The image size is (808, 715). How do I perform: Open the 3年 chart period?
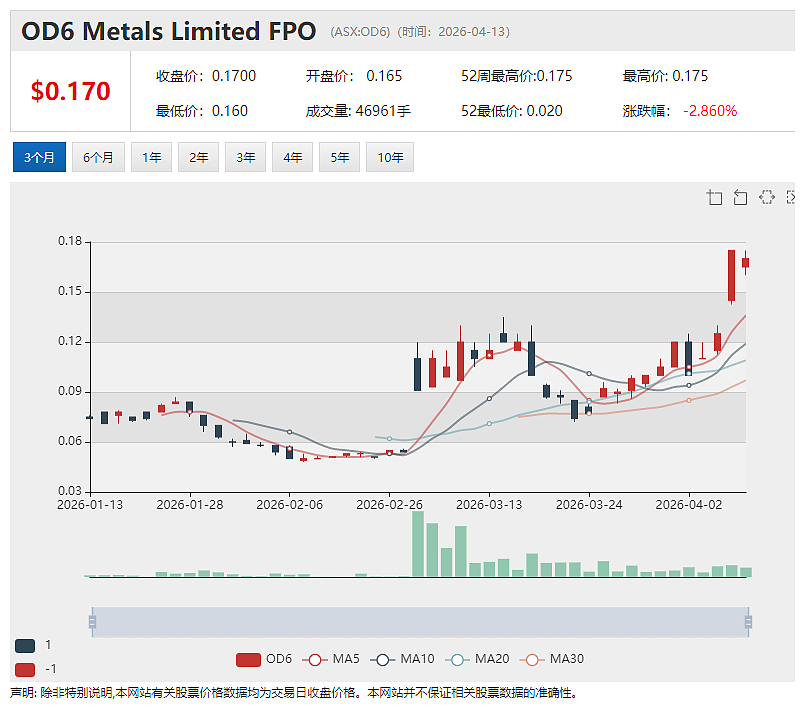pos(245,157)
